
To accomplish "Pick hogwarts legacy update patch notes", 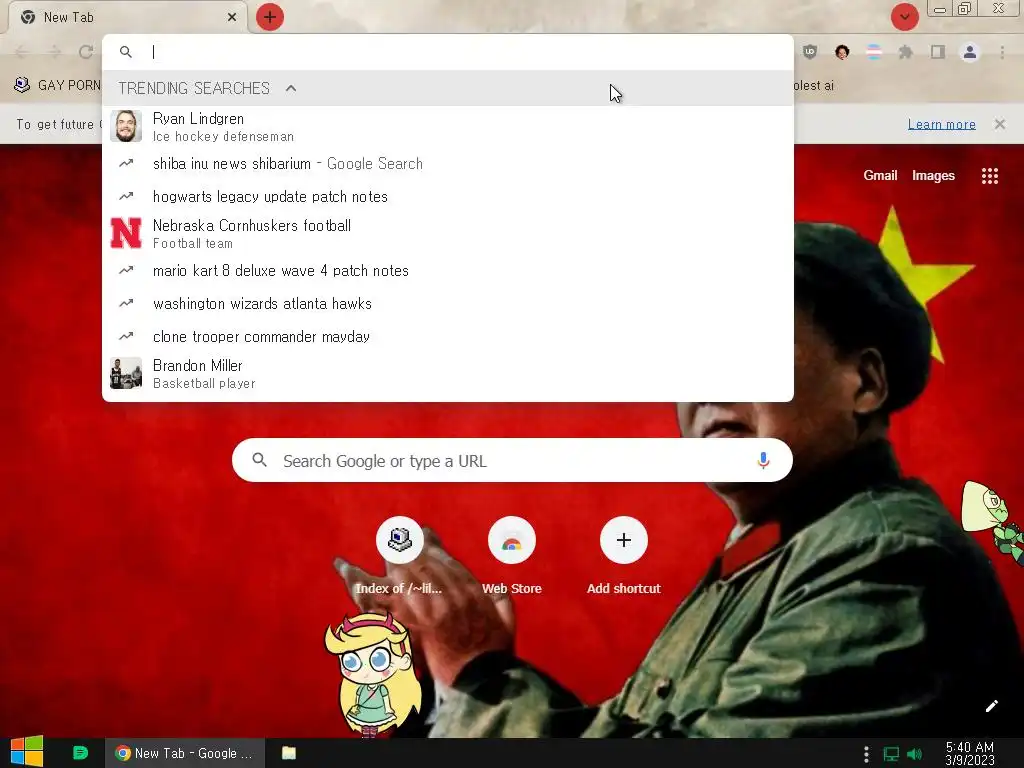I will (x=448, y=197).
